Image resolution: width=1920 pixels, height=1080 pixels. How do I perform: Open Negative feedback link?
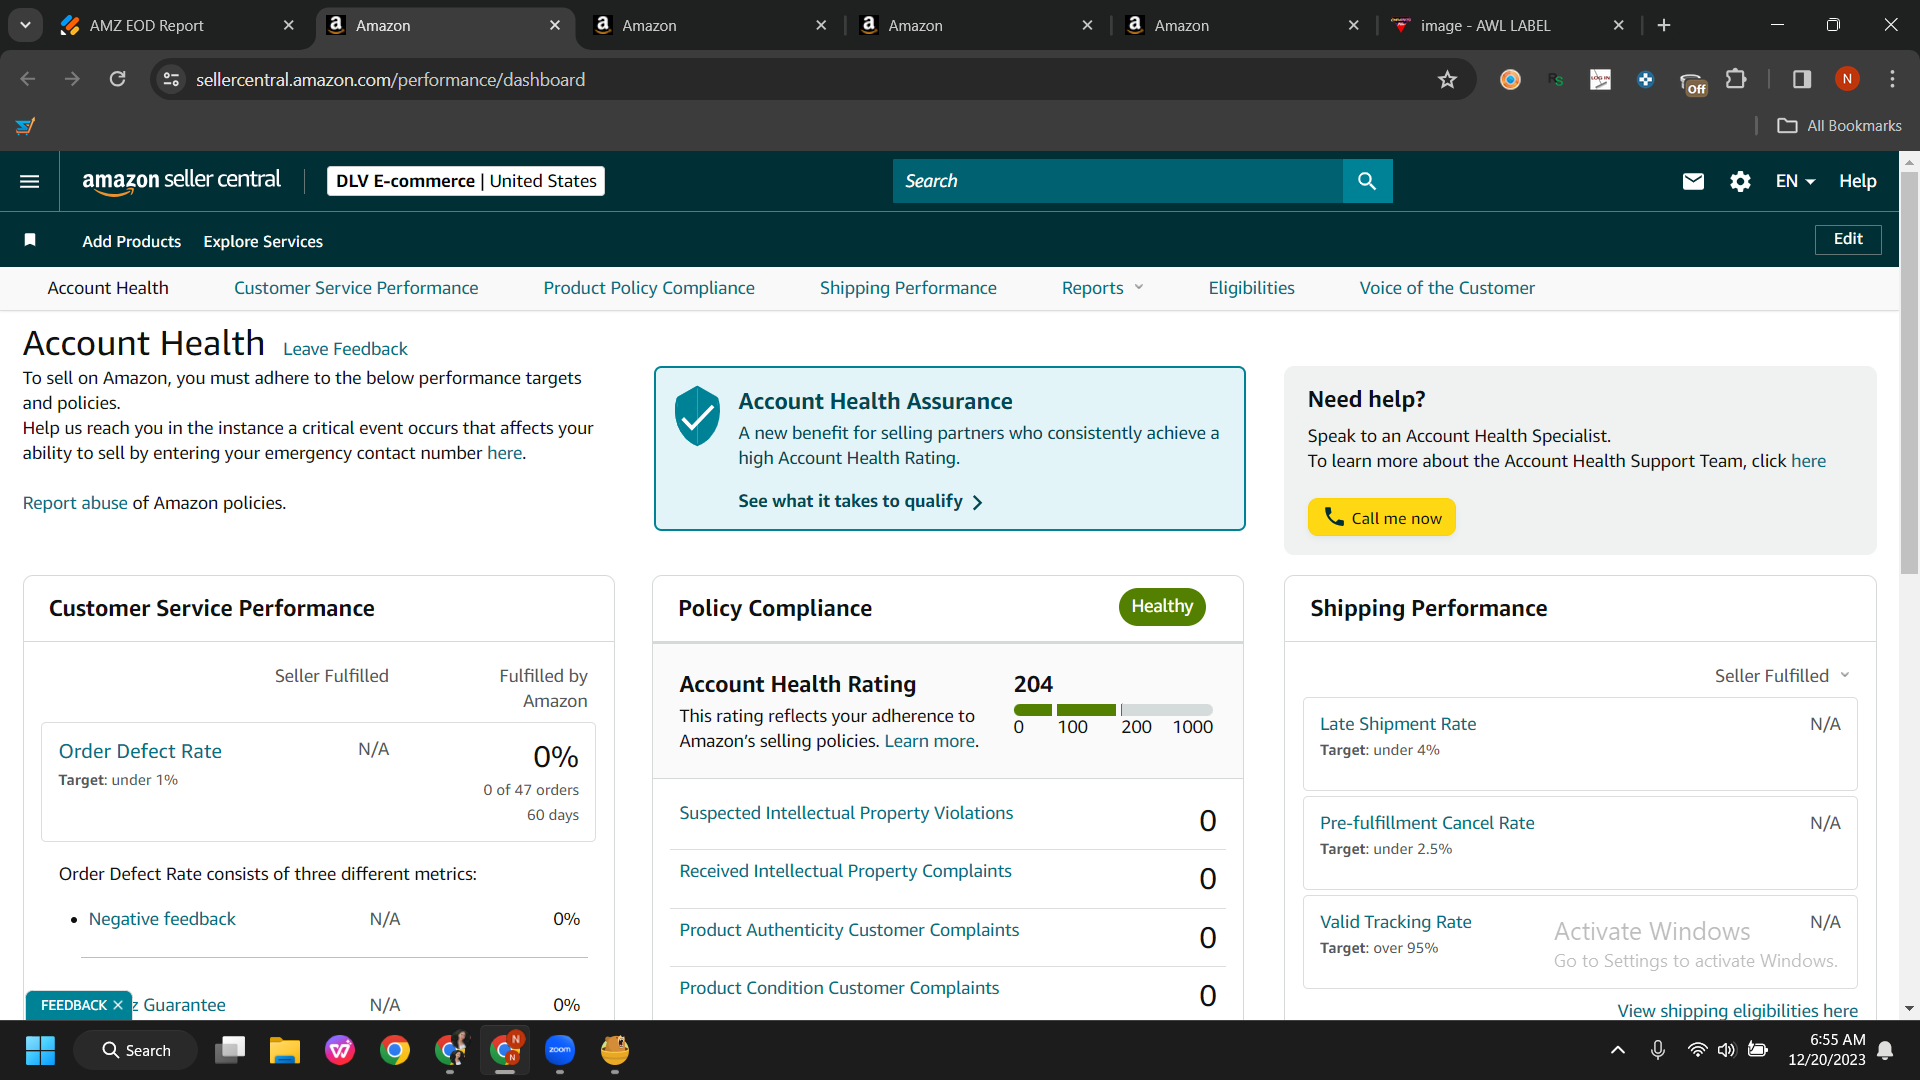pos(162,919)
